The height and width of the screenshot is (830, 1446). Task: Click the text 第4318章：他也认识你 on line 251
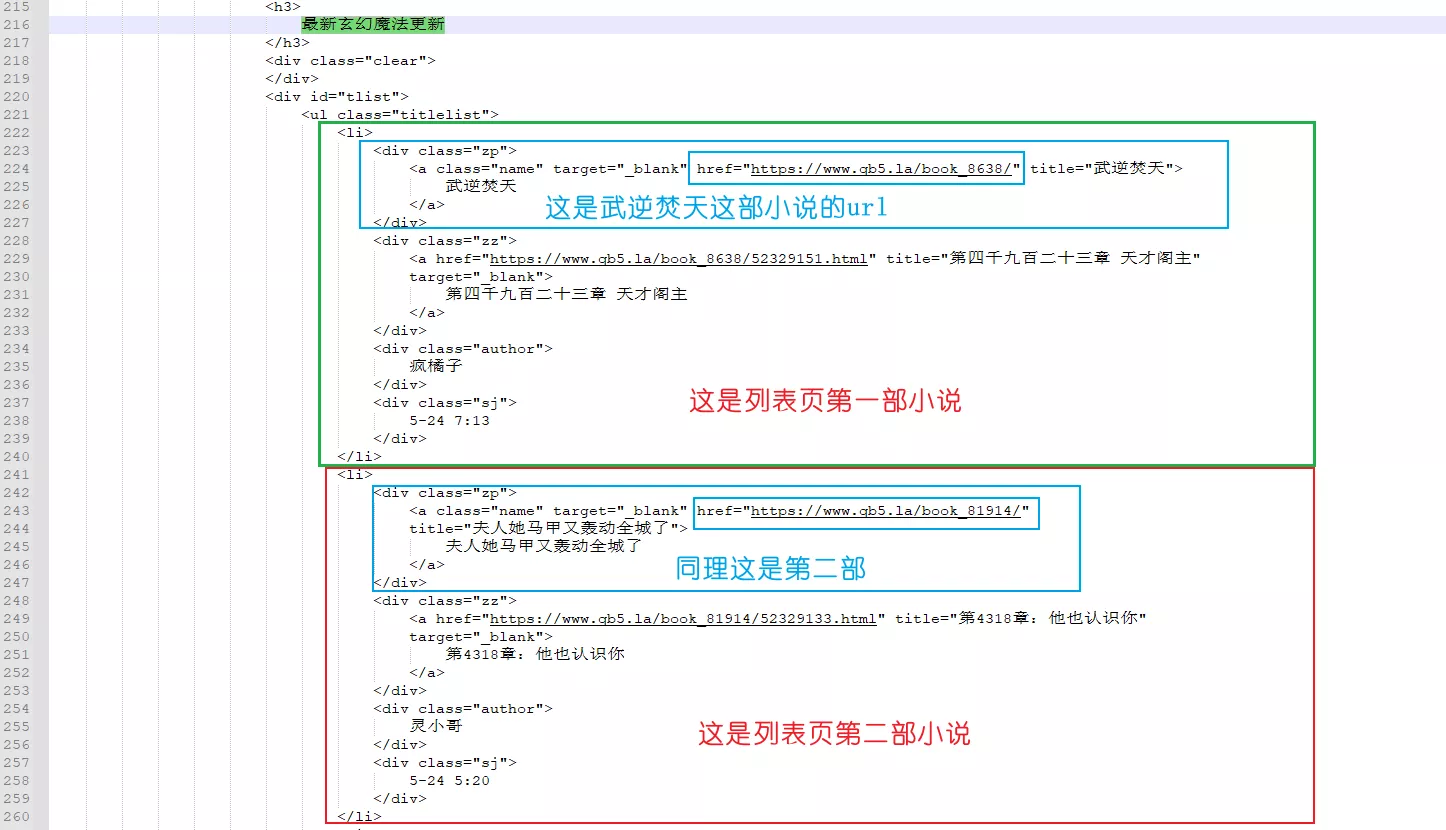tap(535, 655)
